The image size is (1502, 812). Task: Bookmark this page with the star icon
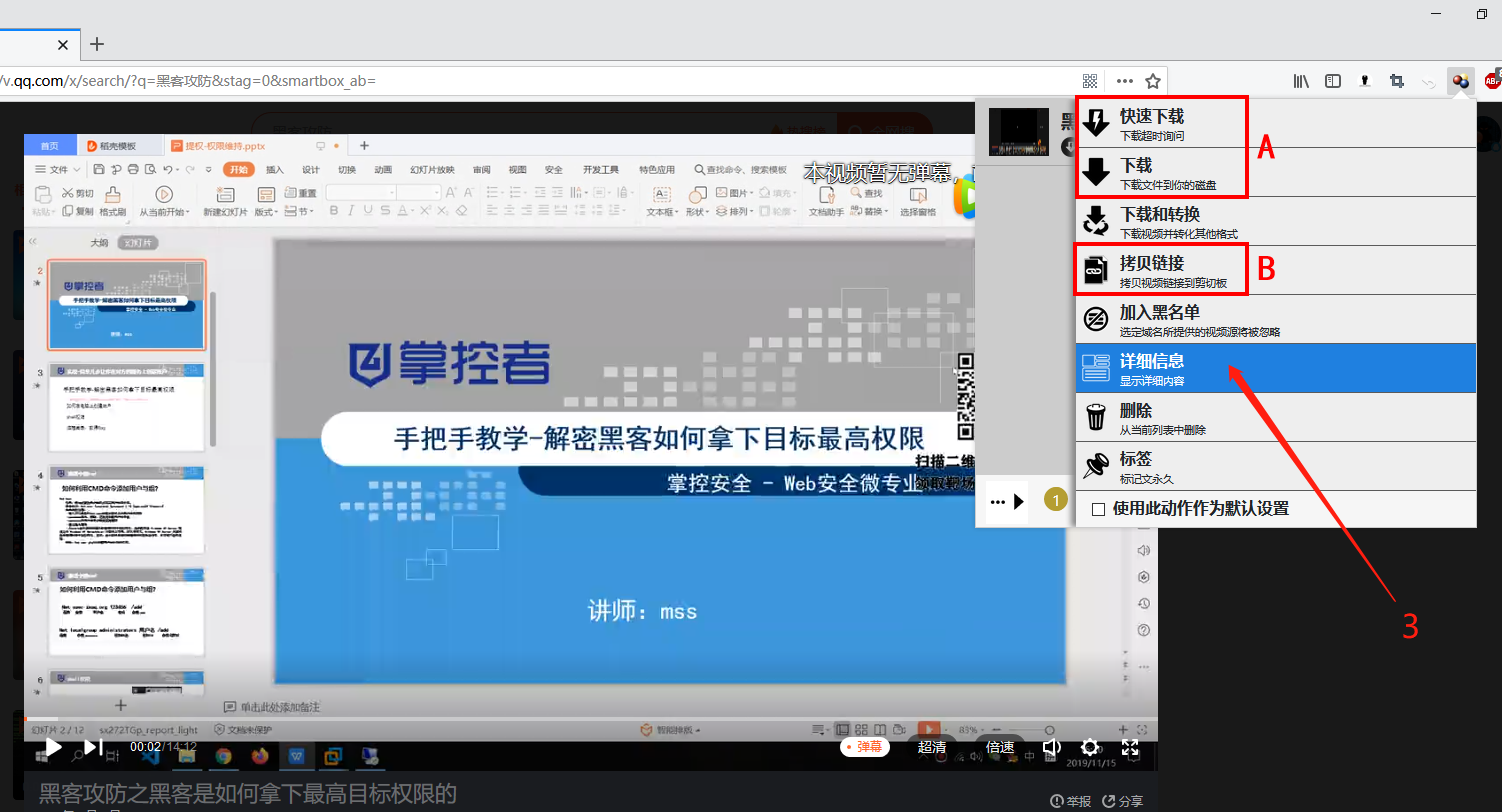click(1152, 81)
